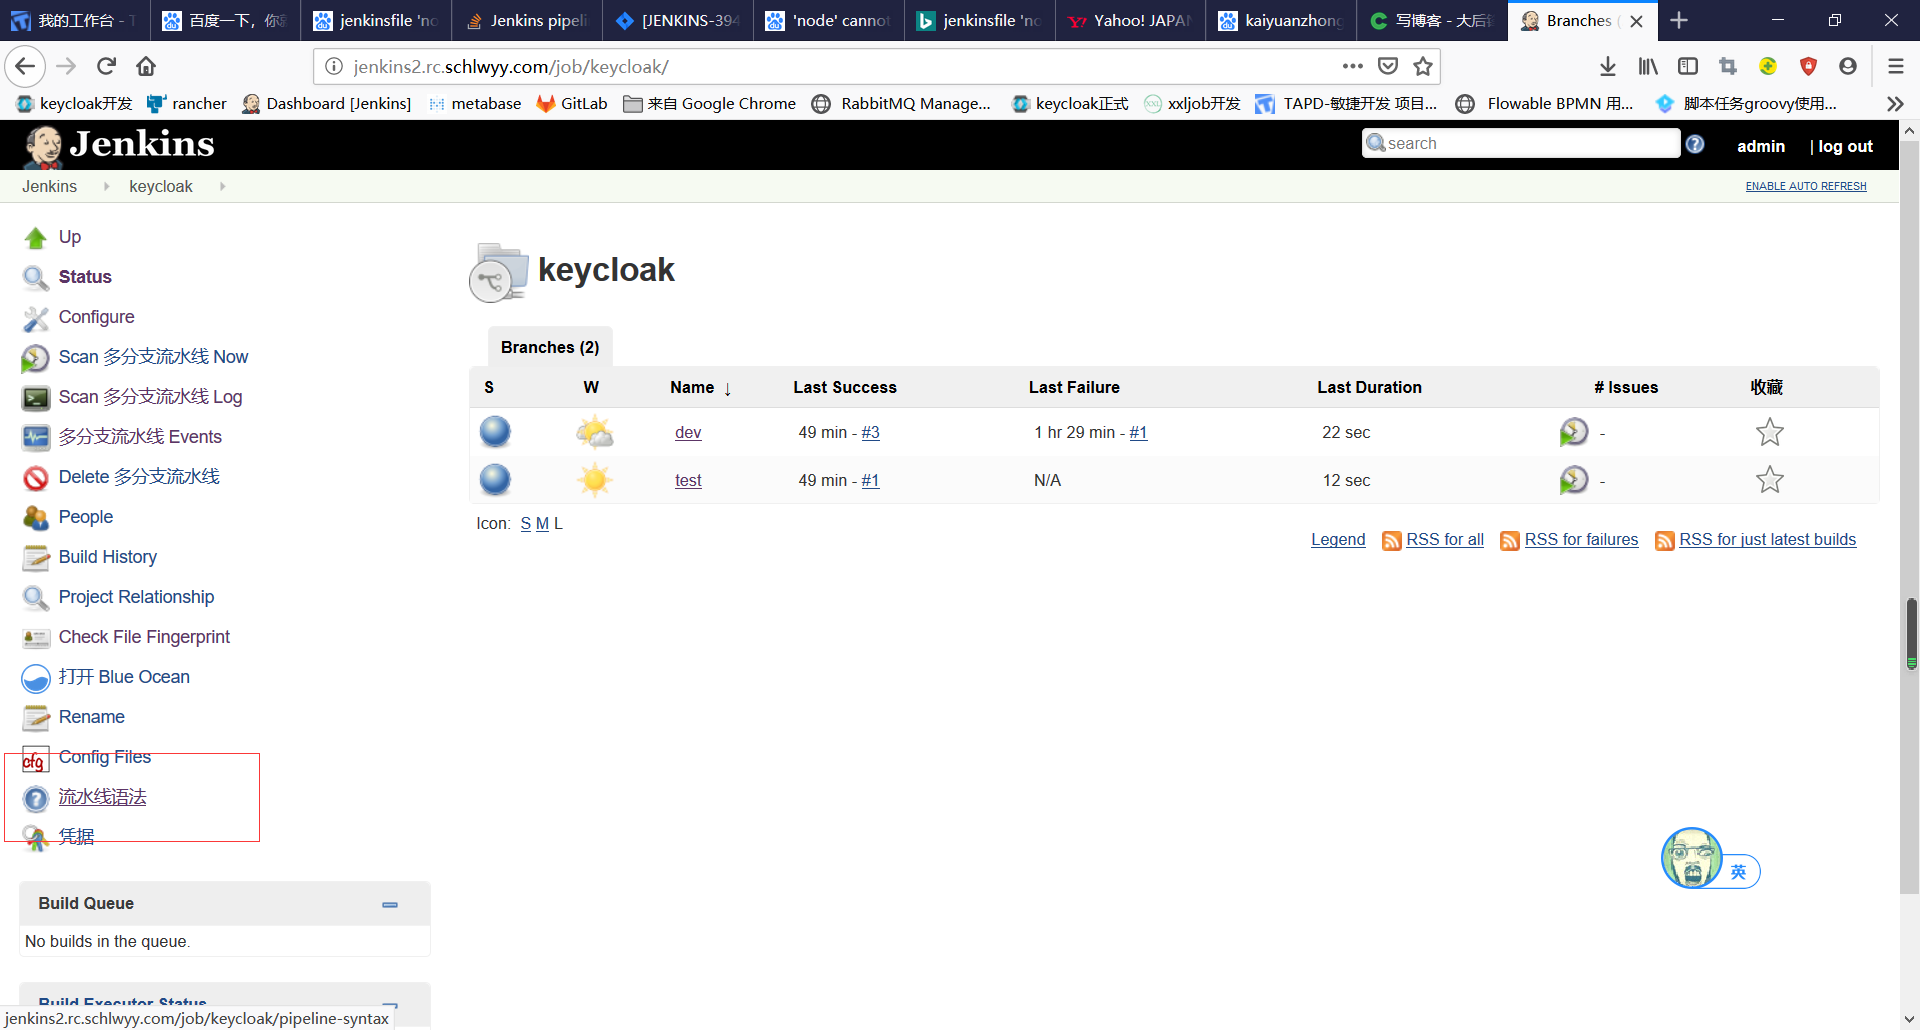Reload the page with refresh icon
The width and height of the screenshot is (1920, 1030).
click(106, 66)
